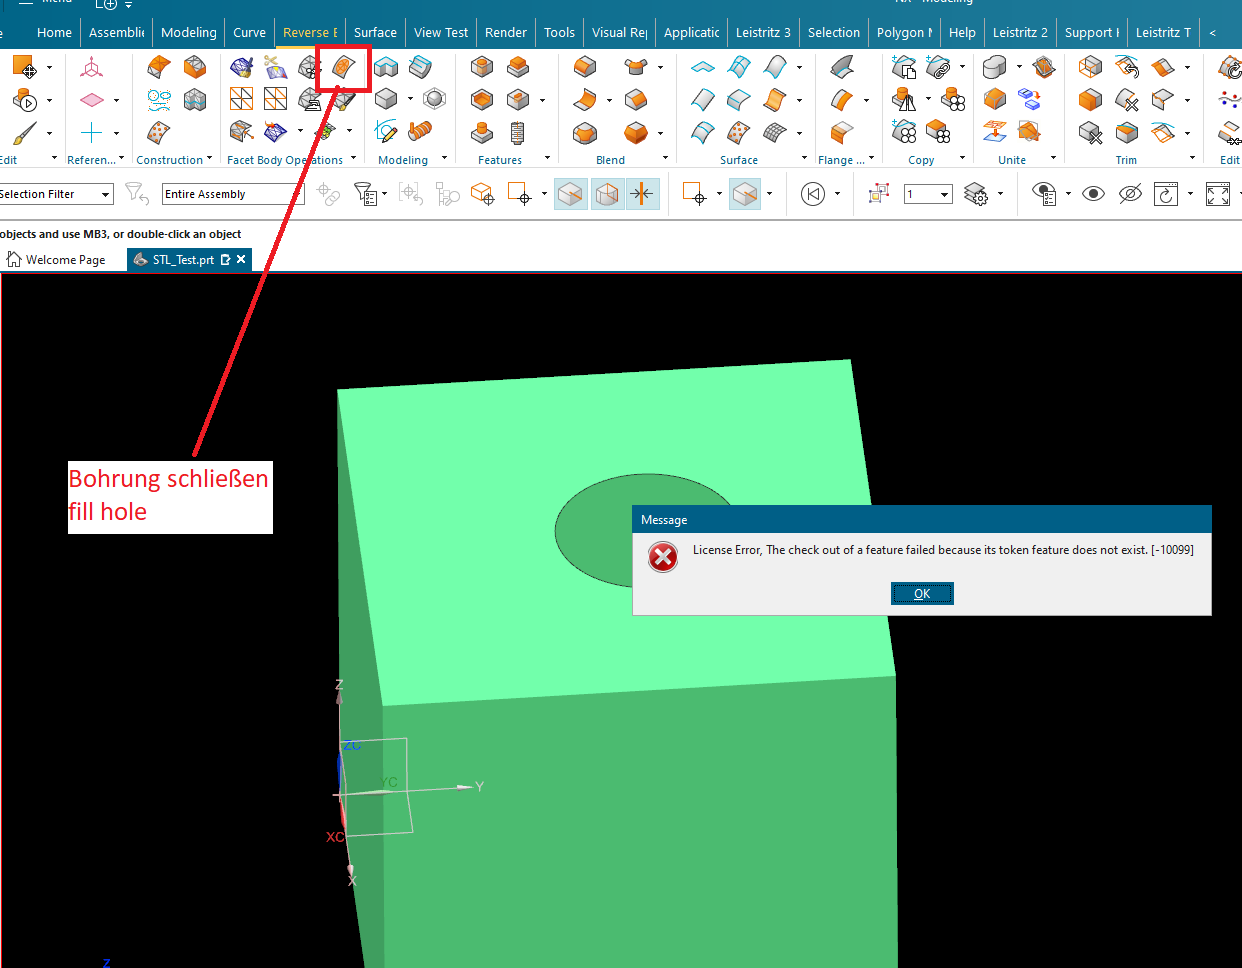Toggle the crossed-out eye hide icon
The image size is (1242, 968).
coord(1130,194)
